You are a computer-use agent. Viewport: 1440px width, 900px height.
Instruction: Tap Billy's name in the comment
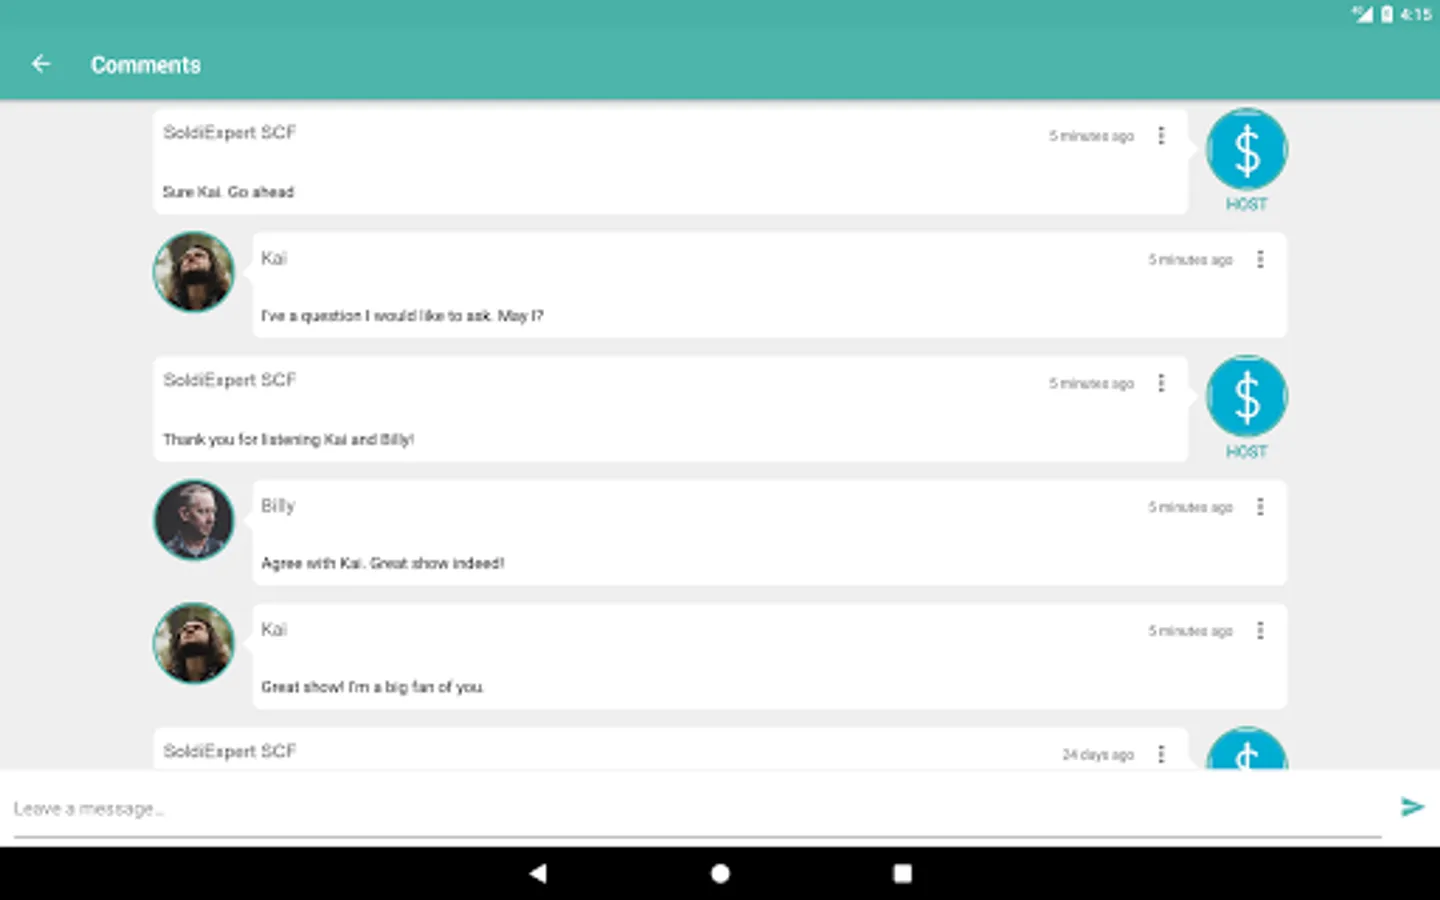click(278, 506)
